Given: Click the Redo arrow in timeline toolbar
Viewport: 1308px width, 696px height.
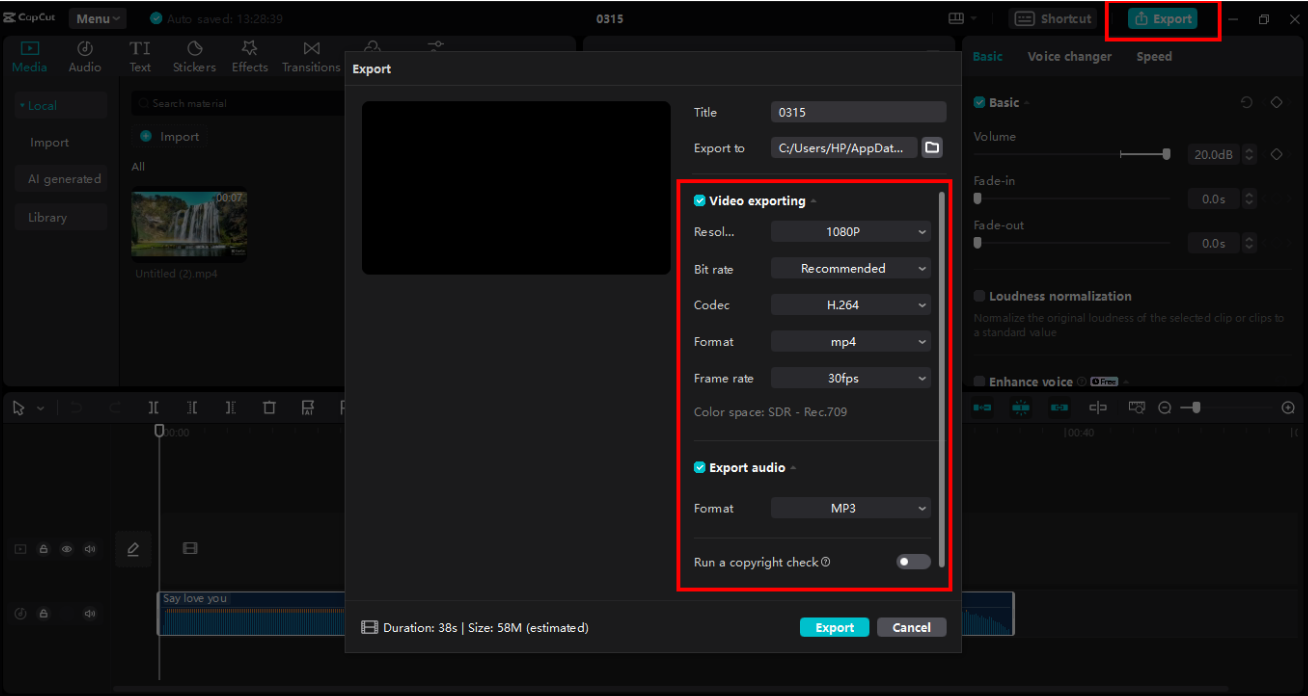Looking at the screenshot, I should [x=114, y=408].
